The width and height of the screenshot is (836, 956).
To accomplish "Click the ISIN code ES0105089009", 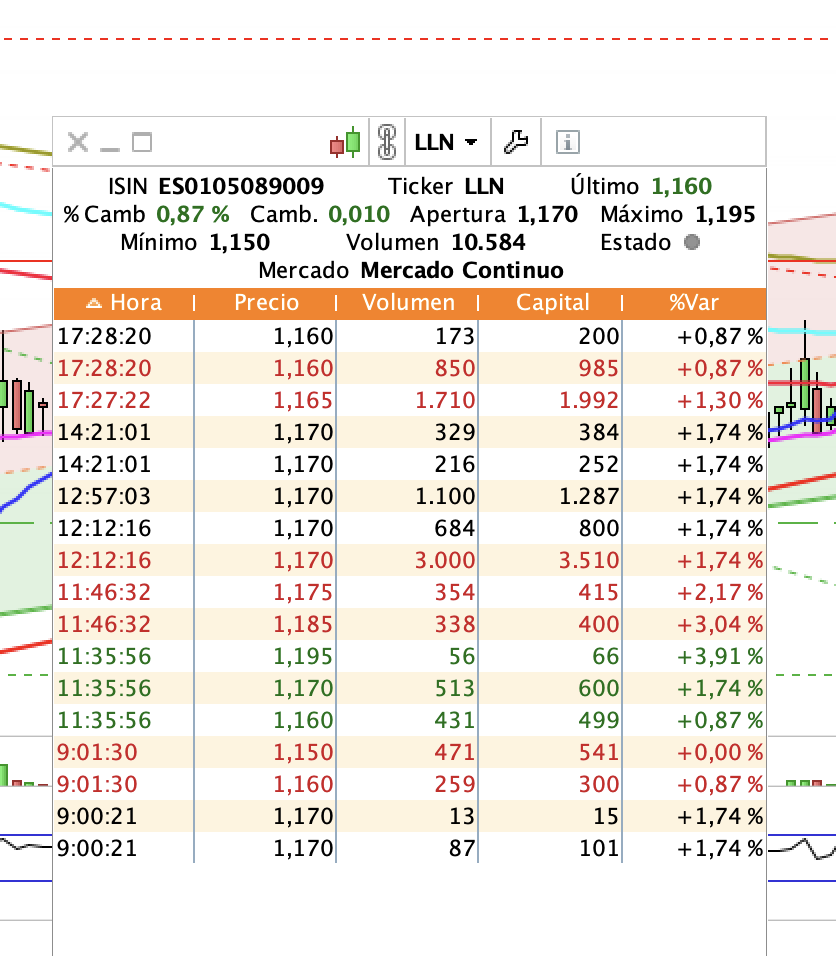I will [x=241, y=186].
